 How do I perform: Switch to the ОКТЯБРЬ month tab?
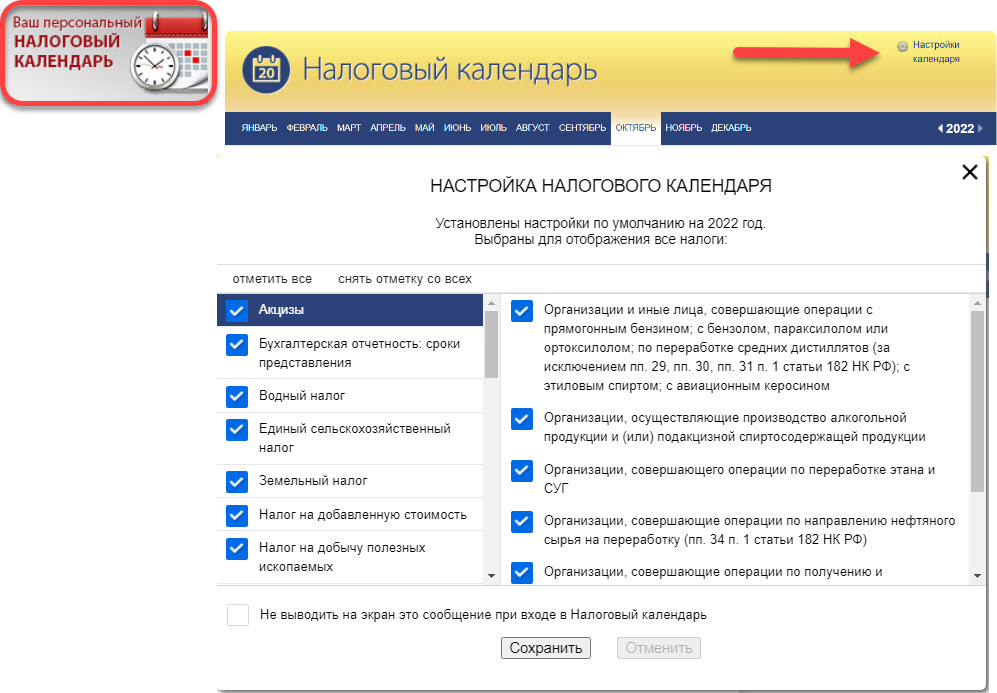[x=636, y=128]
